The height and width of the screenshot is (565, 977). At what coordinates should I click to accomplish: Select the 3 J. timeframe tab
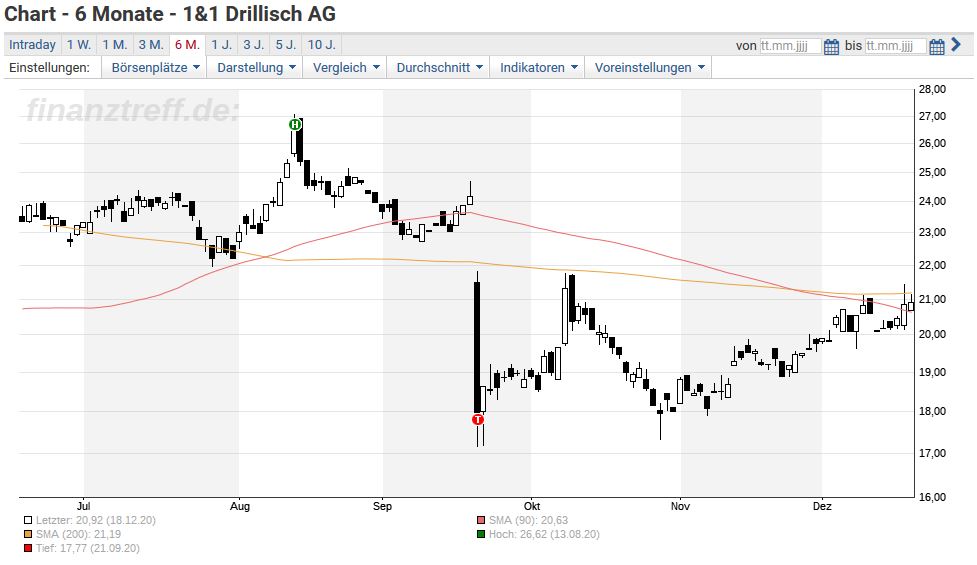pos(254,45)
